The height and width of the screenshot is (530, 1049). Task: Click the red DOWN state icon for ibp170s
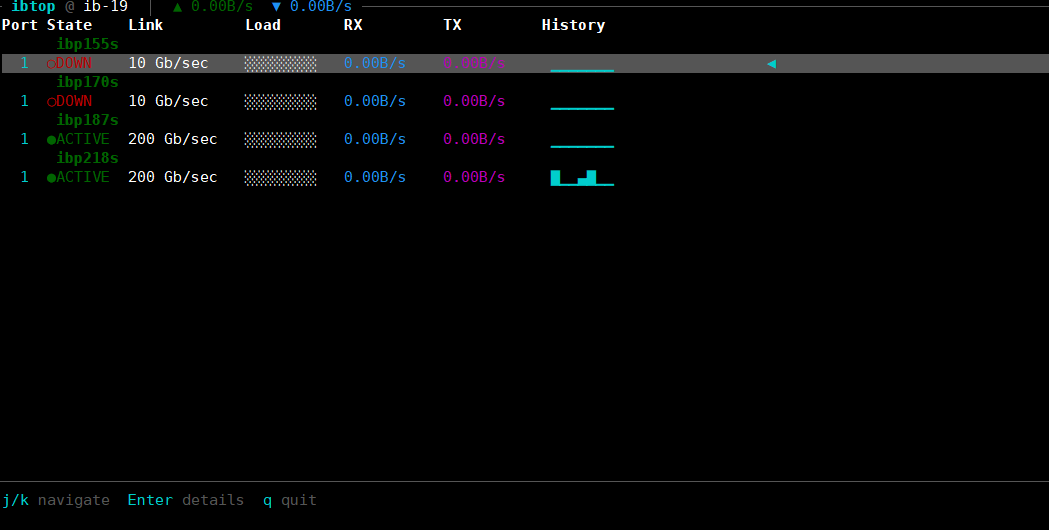click(51, 102)
